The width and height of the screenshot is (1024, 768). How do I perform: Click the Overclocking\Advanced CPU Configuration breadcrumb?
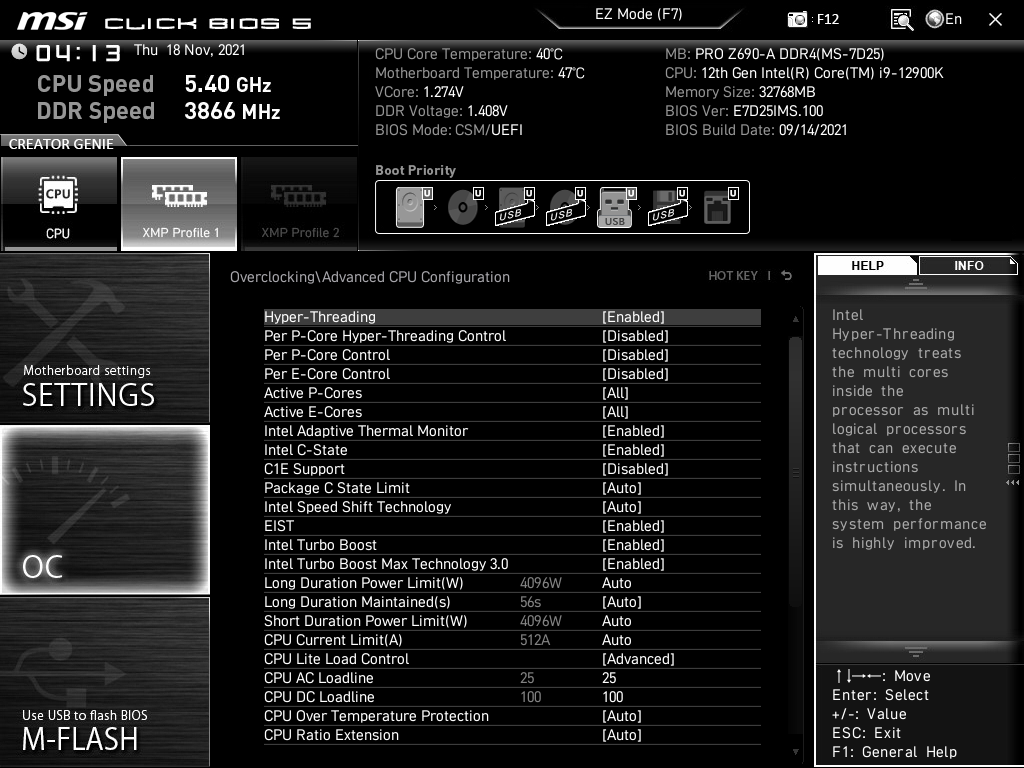pyautogui.click(x=370, y=277)
